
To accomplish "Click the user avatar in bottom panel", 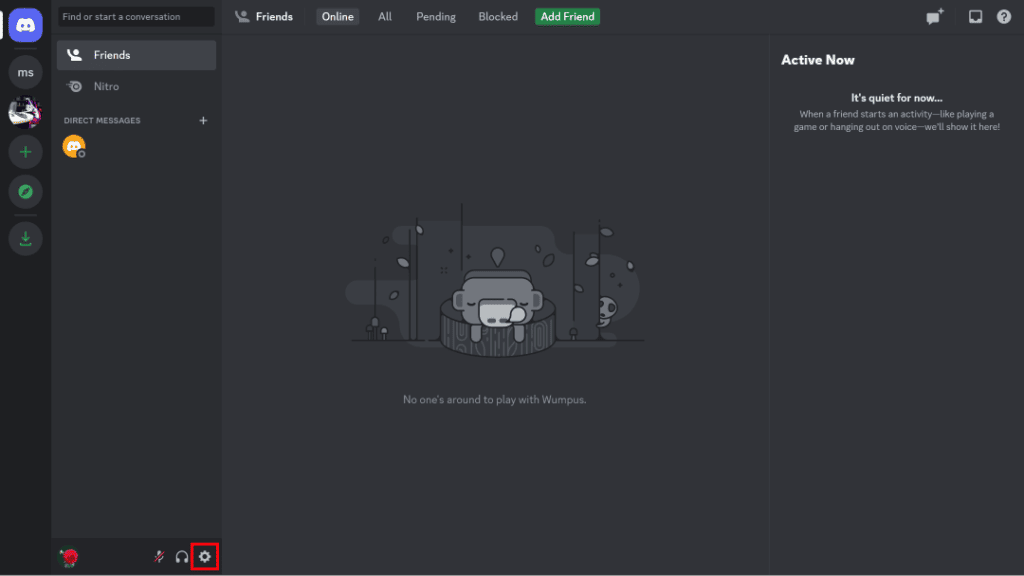I will (x=69, y=557).
